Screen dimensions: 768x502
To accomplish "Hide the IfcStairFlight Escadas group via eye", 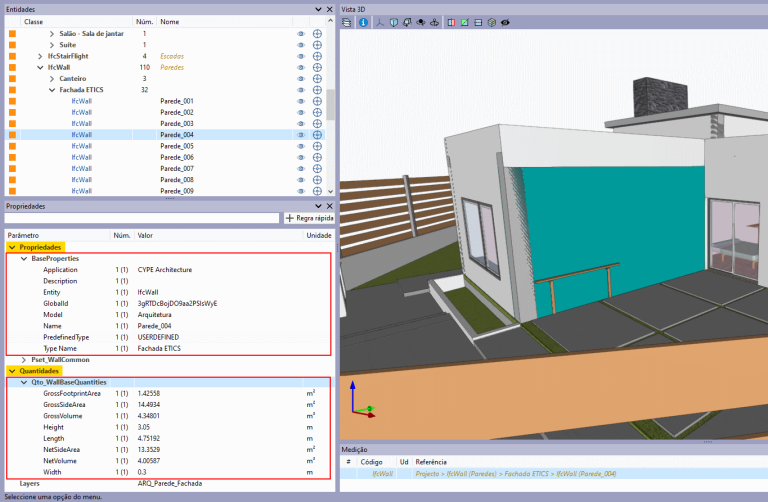I will tap(301, 56).
